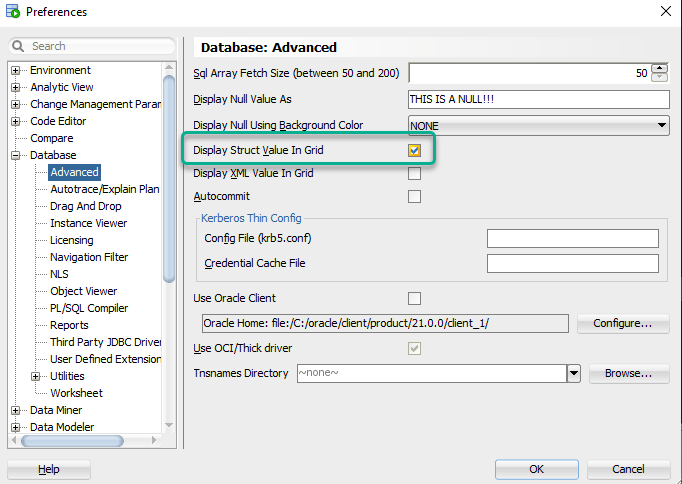Select NLS preferences
This screenshot has height=484, width=682.
[x=59, y=274]
